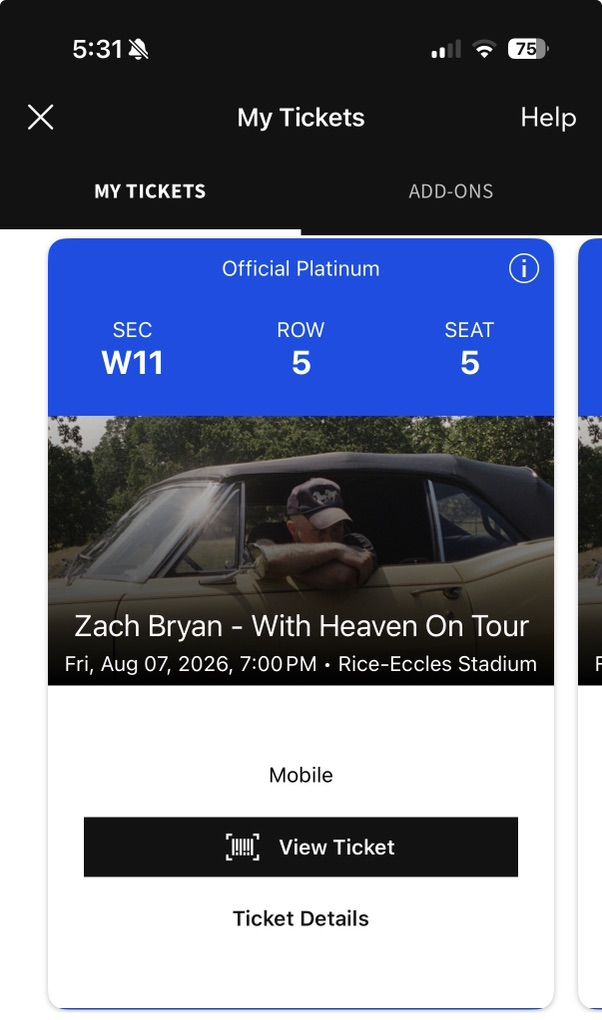Tap the info icon on the Official Platinum ticket
This screenshot has height=1020, width=602.
(523, 268)
